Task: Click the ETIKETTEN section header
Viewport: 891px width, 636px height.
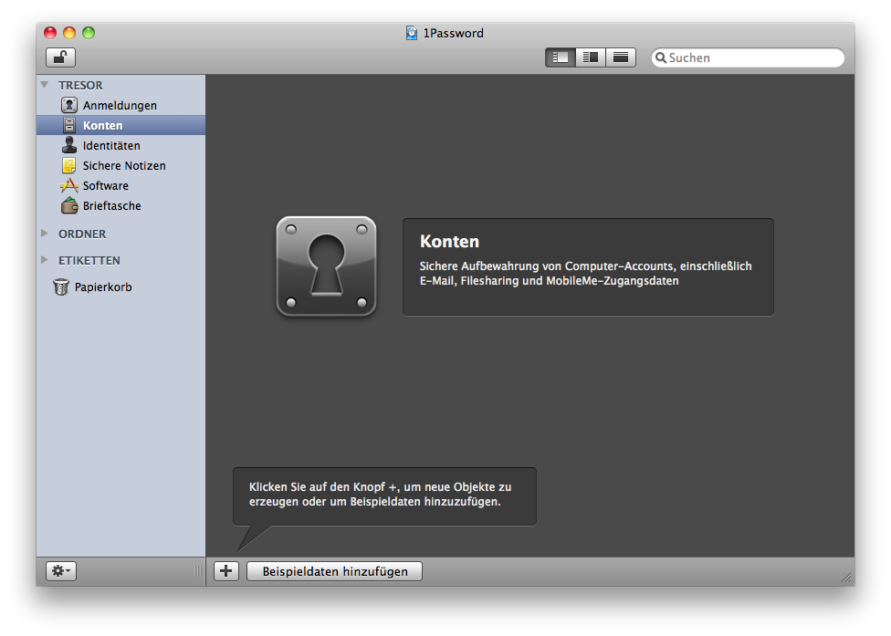Action: [89, 260]
